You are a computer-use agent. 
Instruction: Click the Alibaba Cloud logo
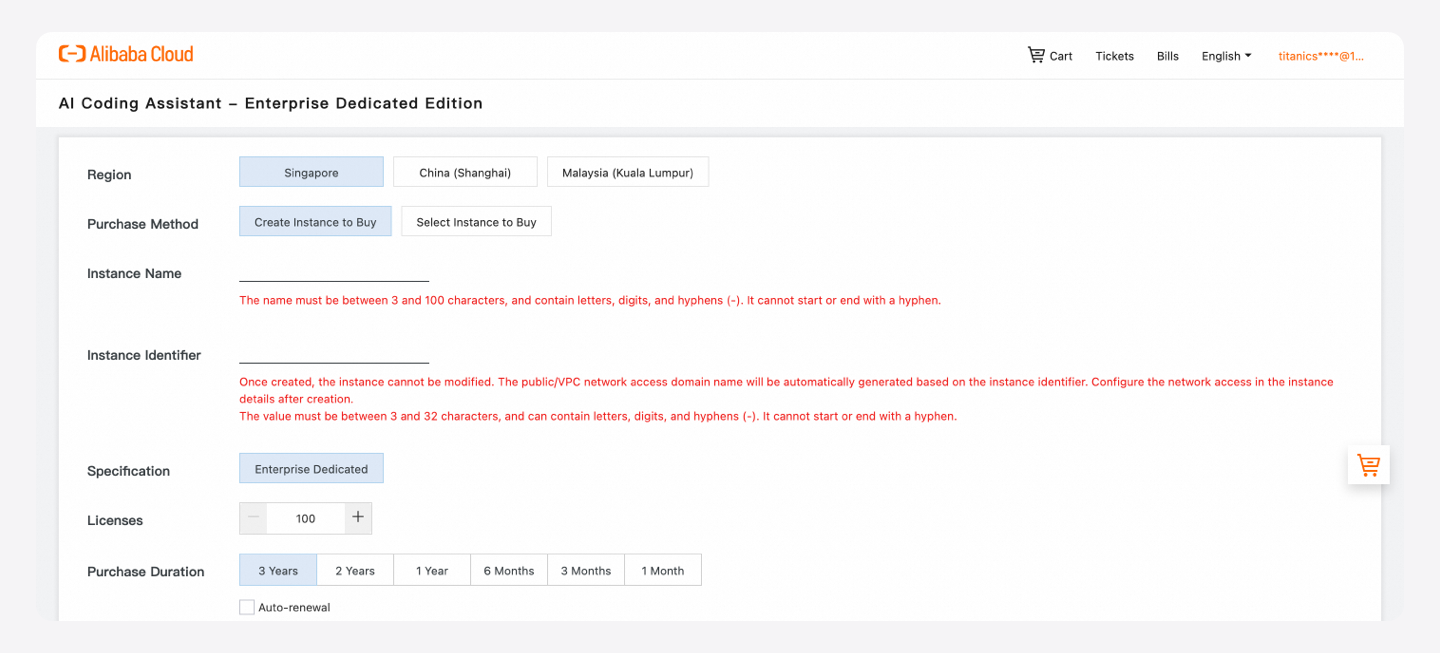(x=126, y=54)
